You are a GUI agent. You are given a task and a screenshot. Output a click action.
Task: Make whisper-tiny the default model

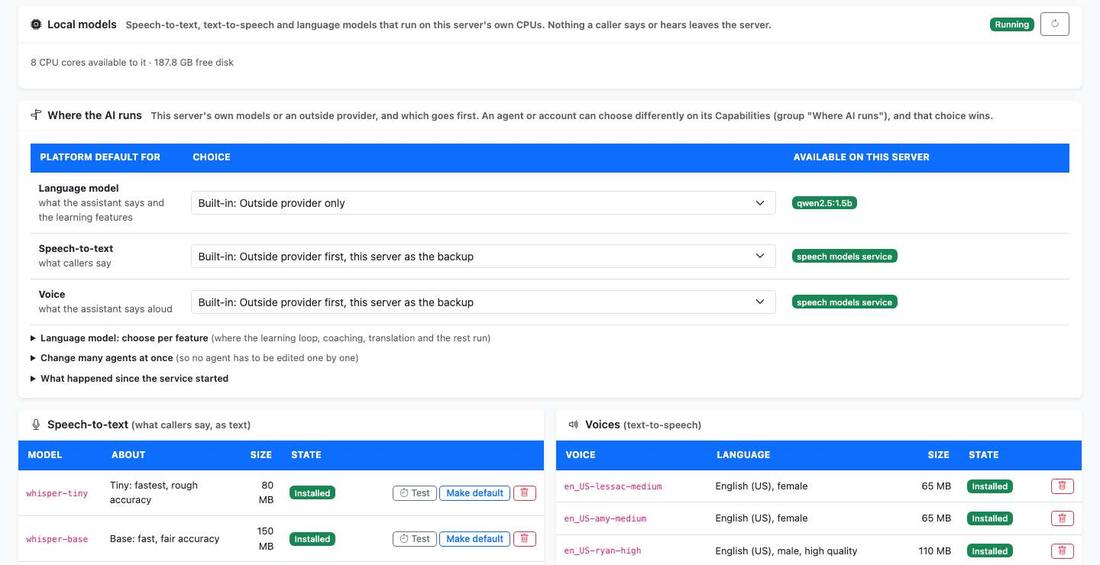pos(474,493)
